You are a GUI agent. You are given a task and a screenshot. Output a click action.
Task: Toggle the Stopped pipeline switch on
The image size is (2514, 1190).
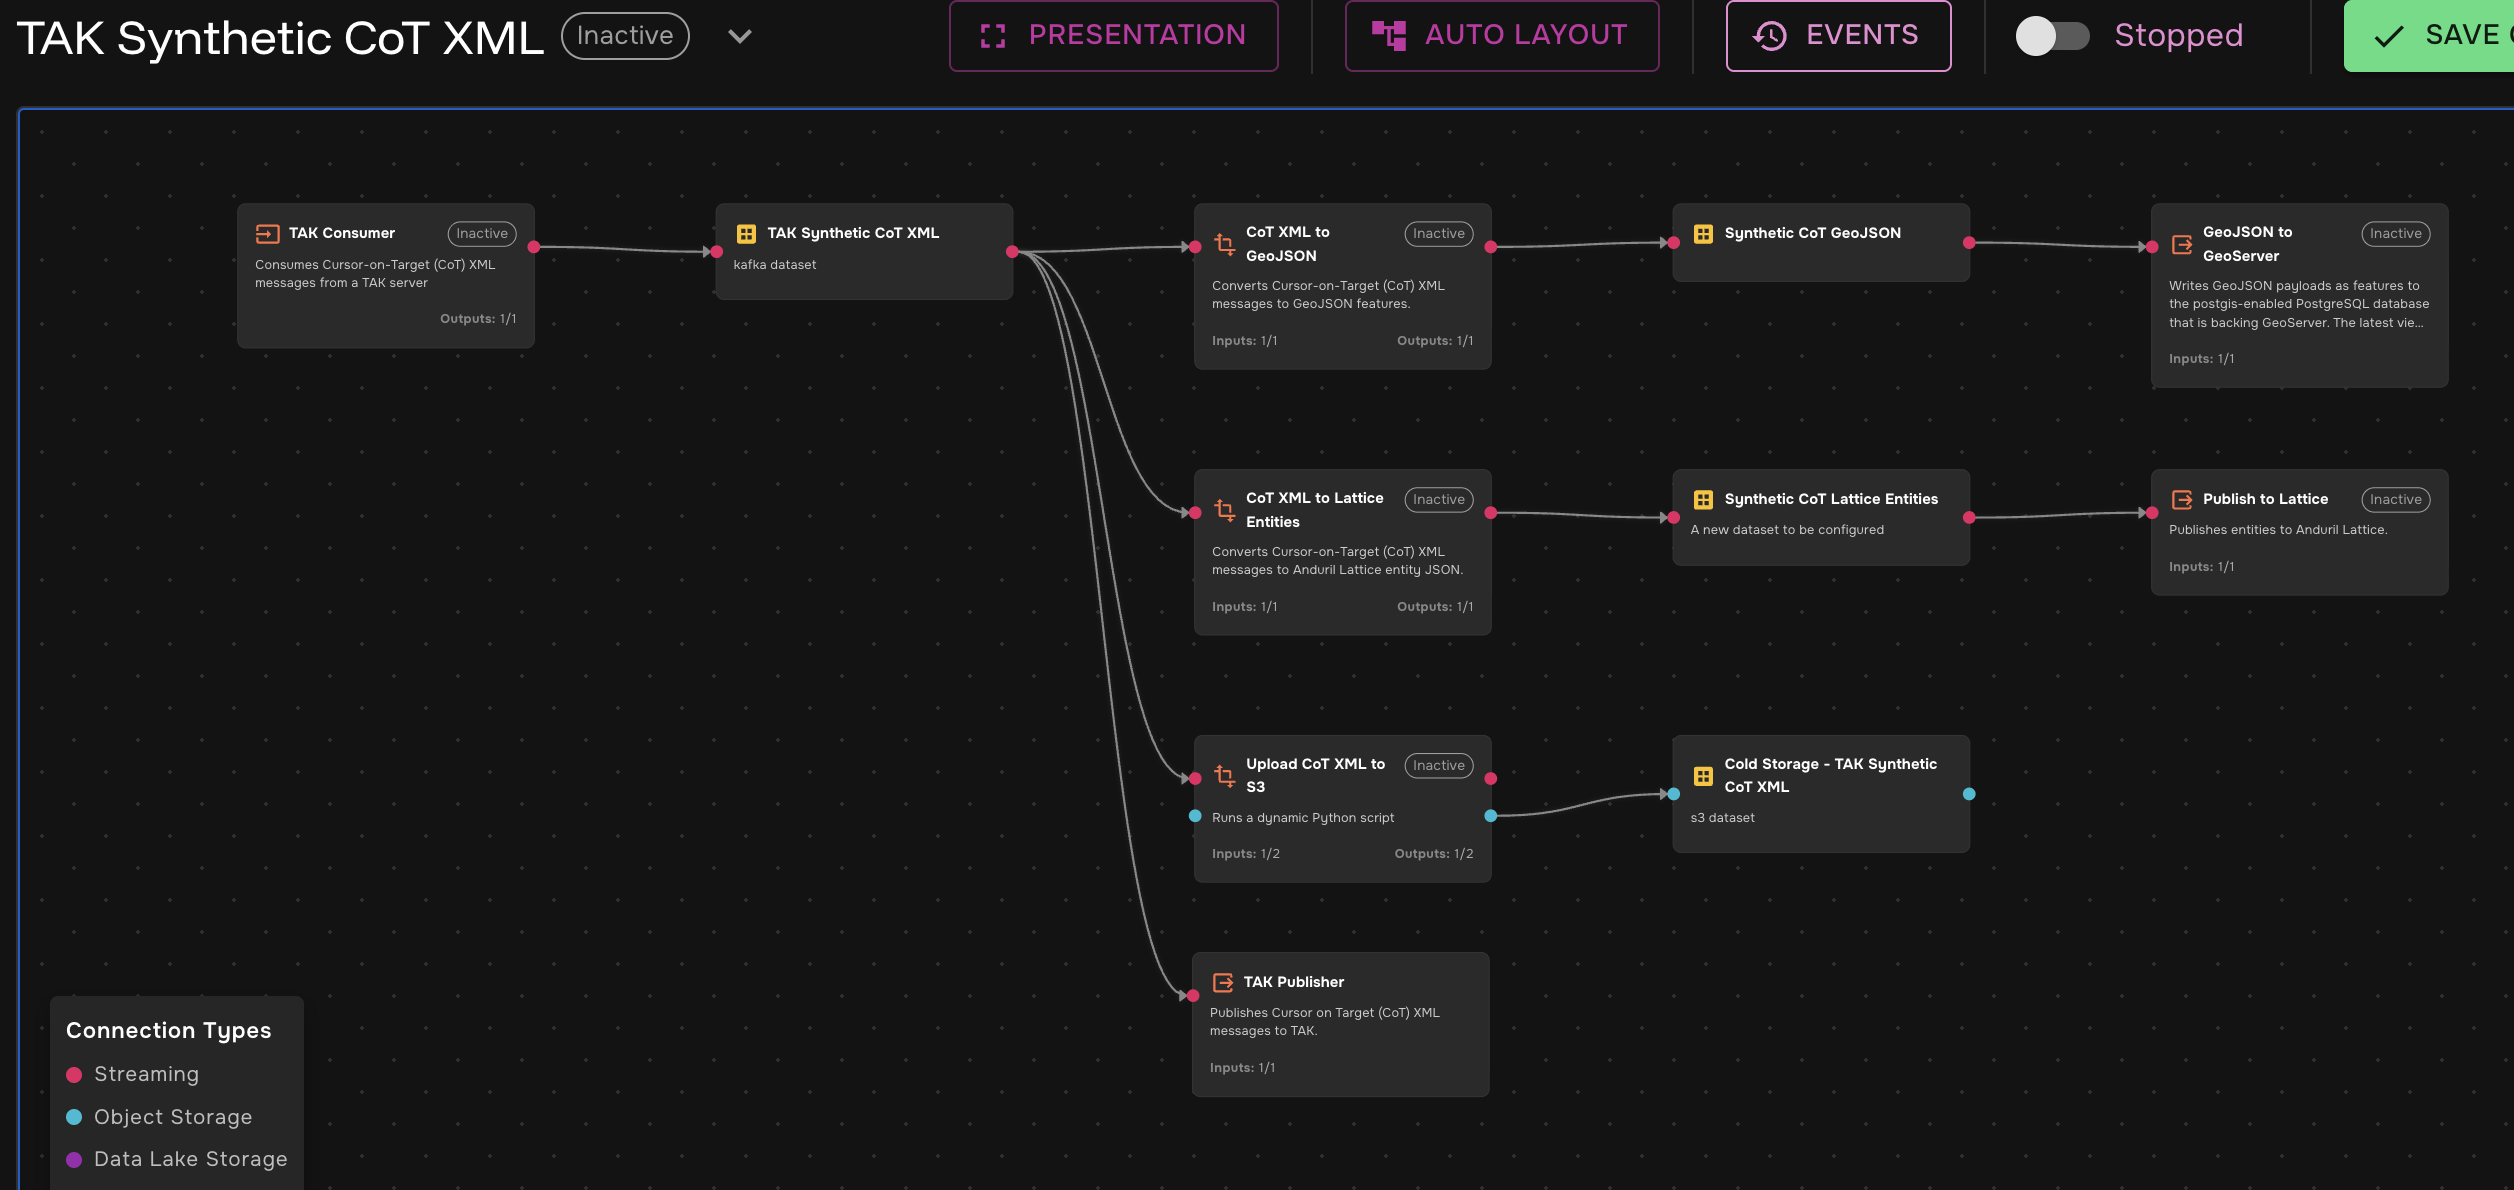(x=2052, y=37)
